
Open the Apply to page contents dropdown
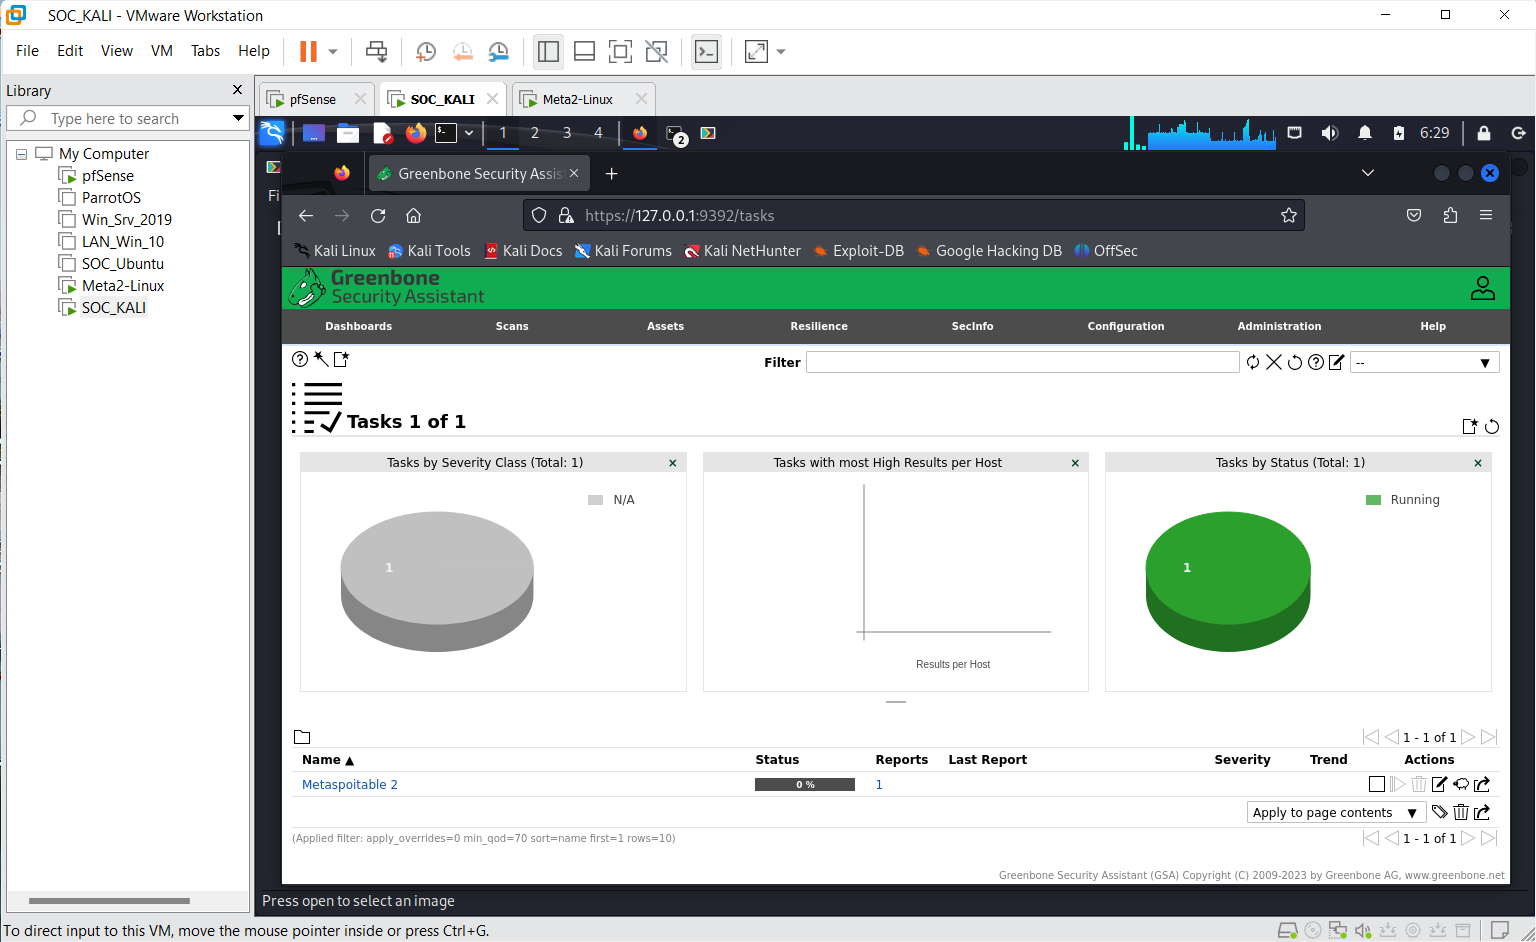(1335, 812)
